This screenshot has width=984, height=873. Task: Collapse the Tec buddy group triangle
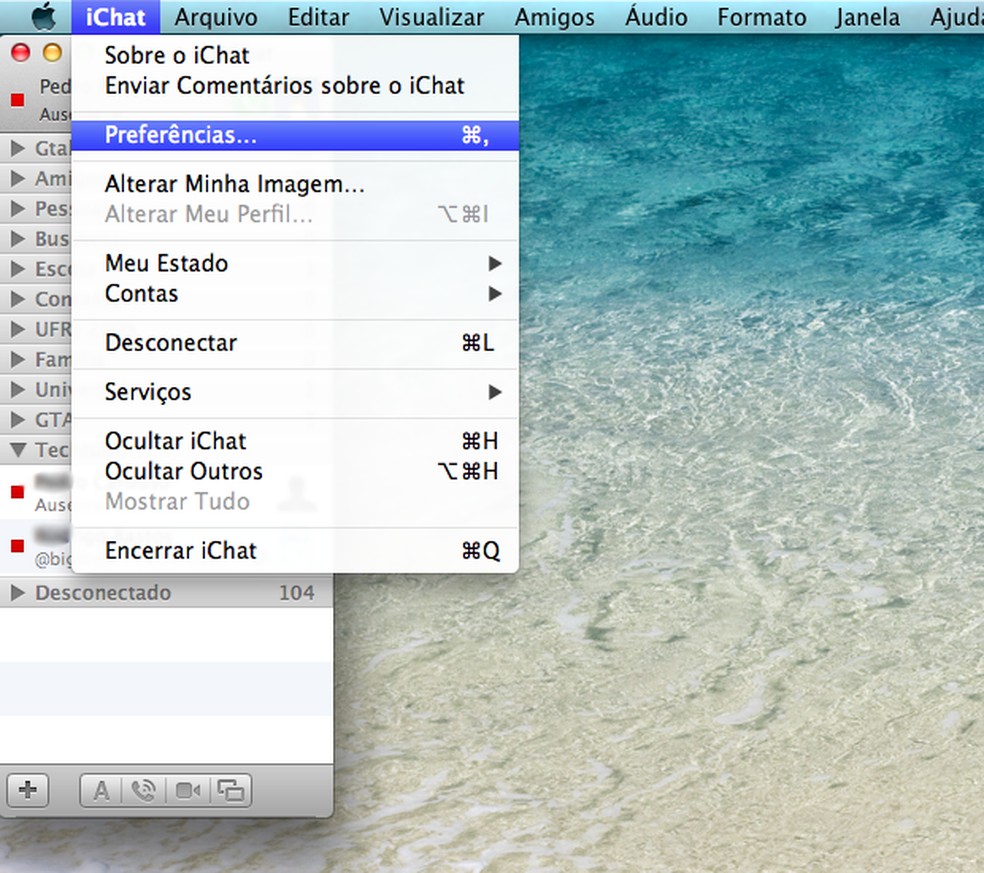(x=18, y=449)
